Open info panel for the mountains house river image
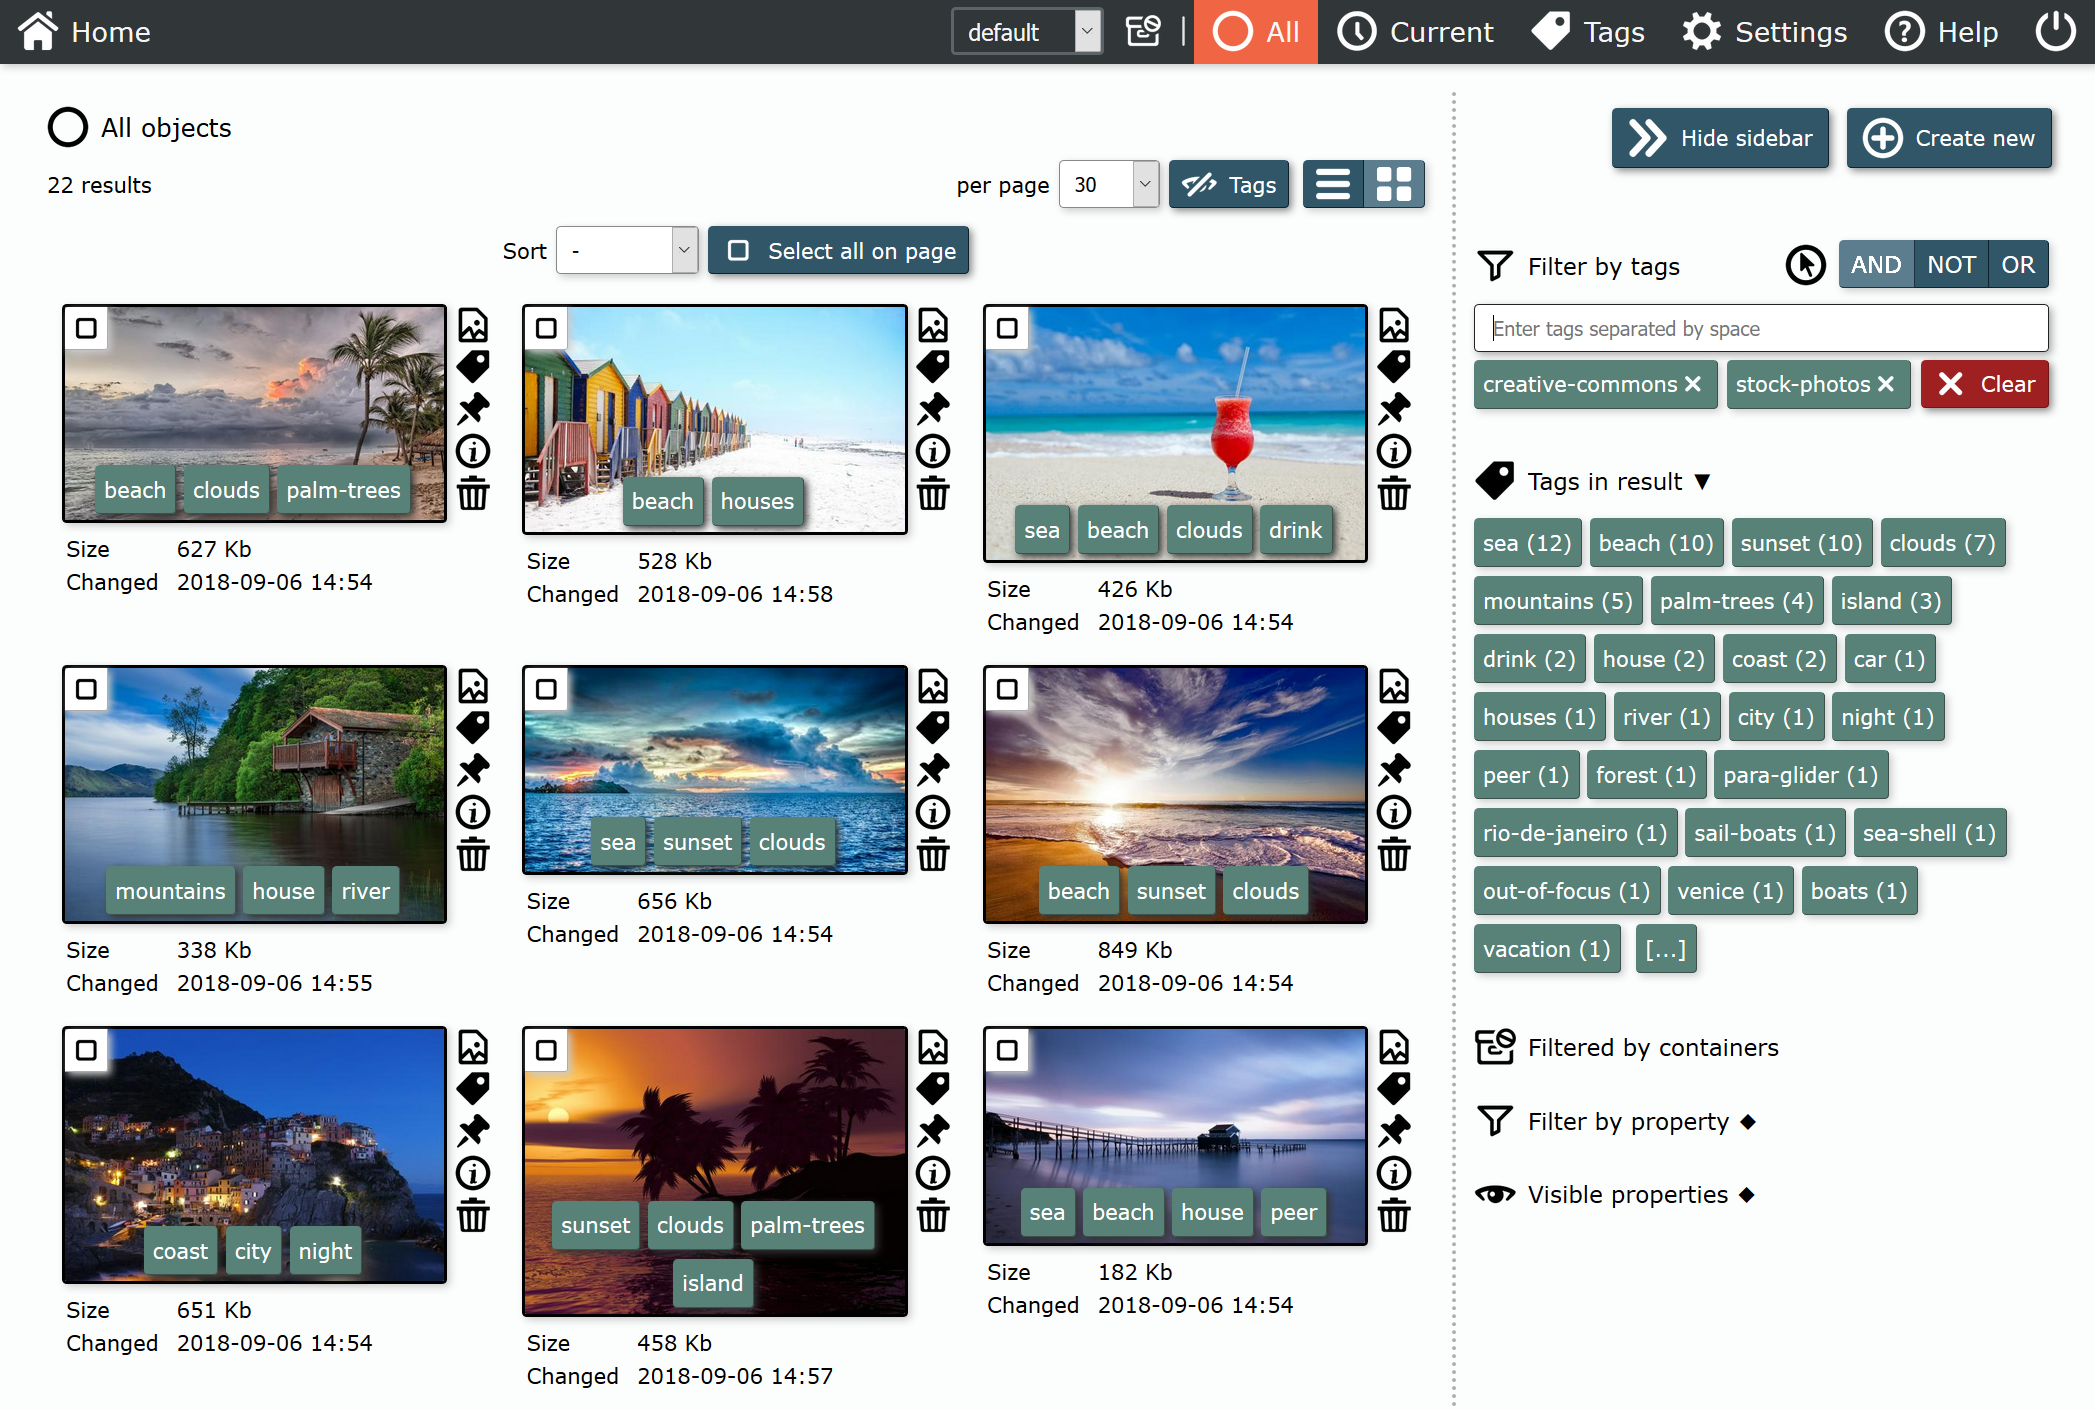This screenshot has height=1410, width=2095. click(x=474, y=812)
